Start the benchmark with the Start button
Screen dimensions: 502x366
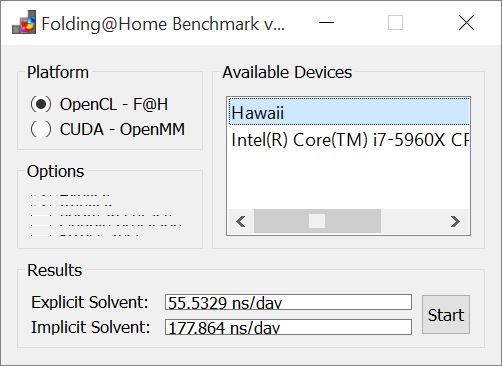446,314
